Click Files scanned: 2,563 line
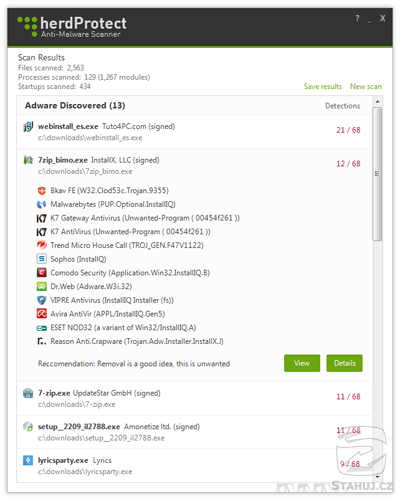 click(x=51, y=68)
